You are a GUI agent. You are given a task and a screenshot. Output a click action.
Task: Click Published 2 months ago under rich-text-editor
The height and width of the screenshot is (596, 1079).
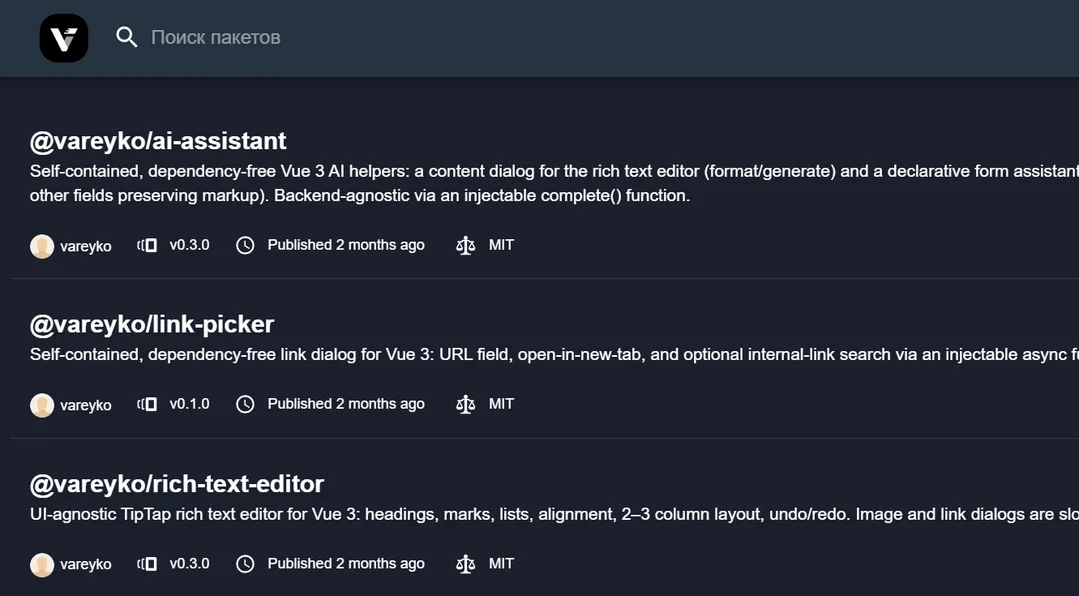coord(345,564)
